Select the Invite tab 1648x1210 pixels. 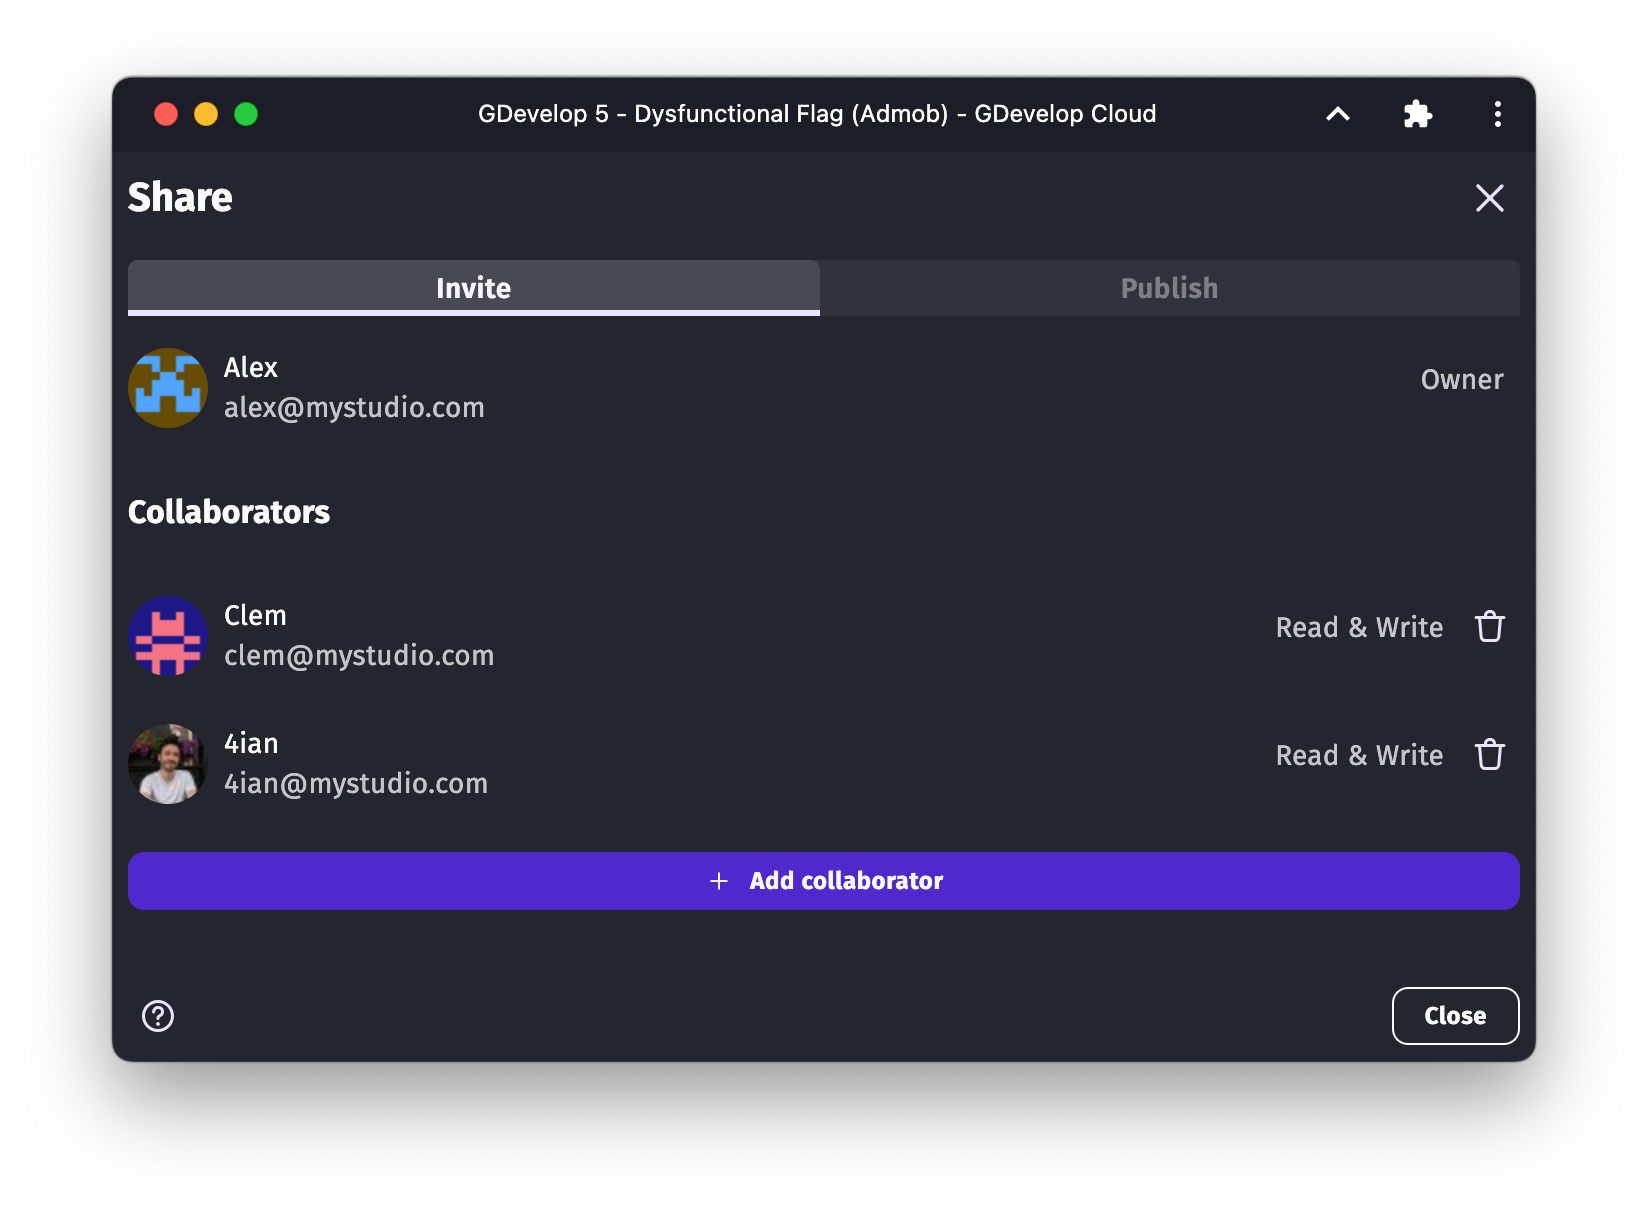(472, 288)
